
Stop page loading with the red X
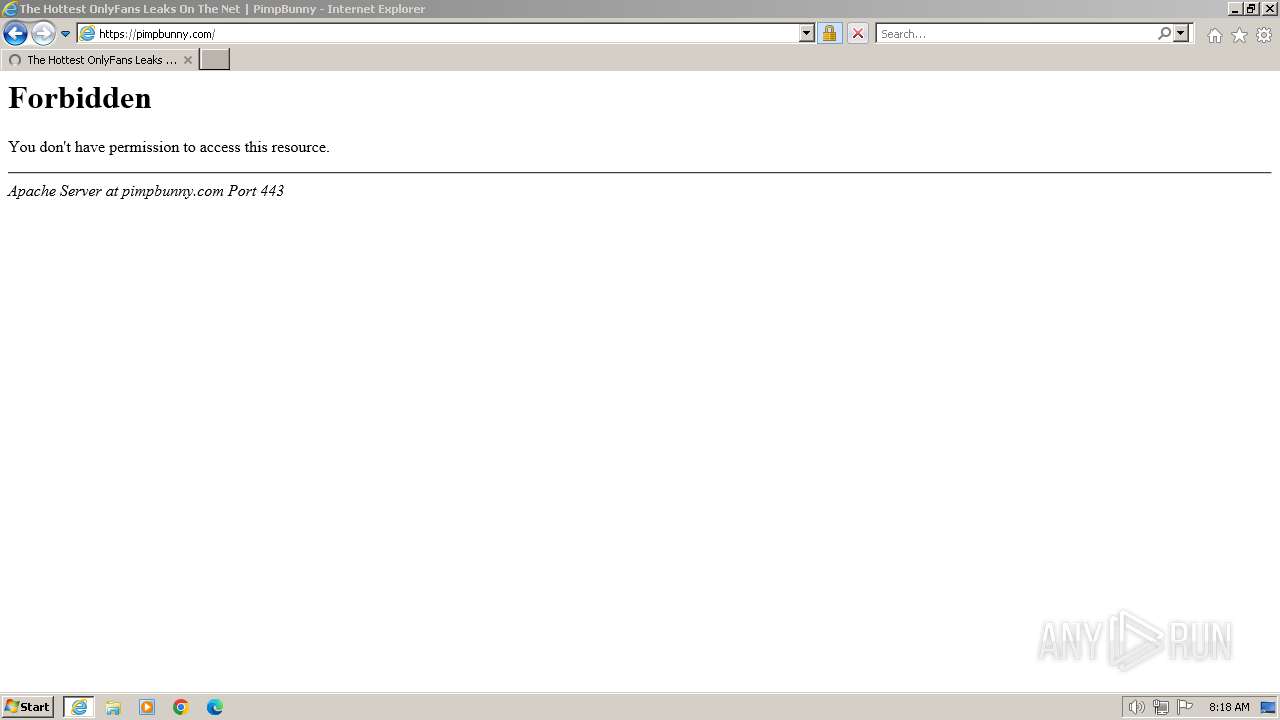858,34
